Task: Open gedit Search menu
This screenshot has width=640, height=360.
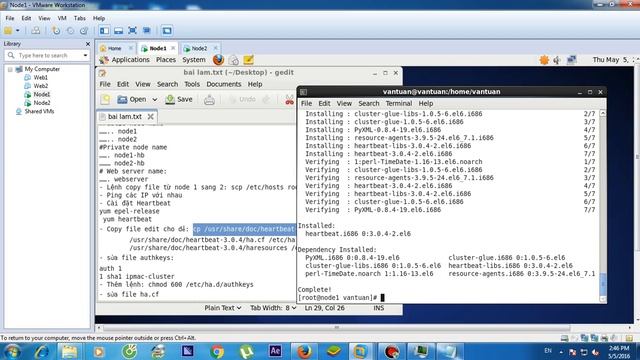Action: [167, 84]
